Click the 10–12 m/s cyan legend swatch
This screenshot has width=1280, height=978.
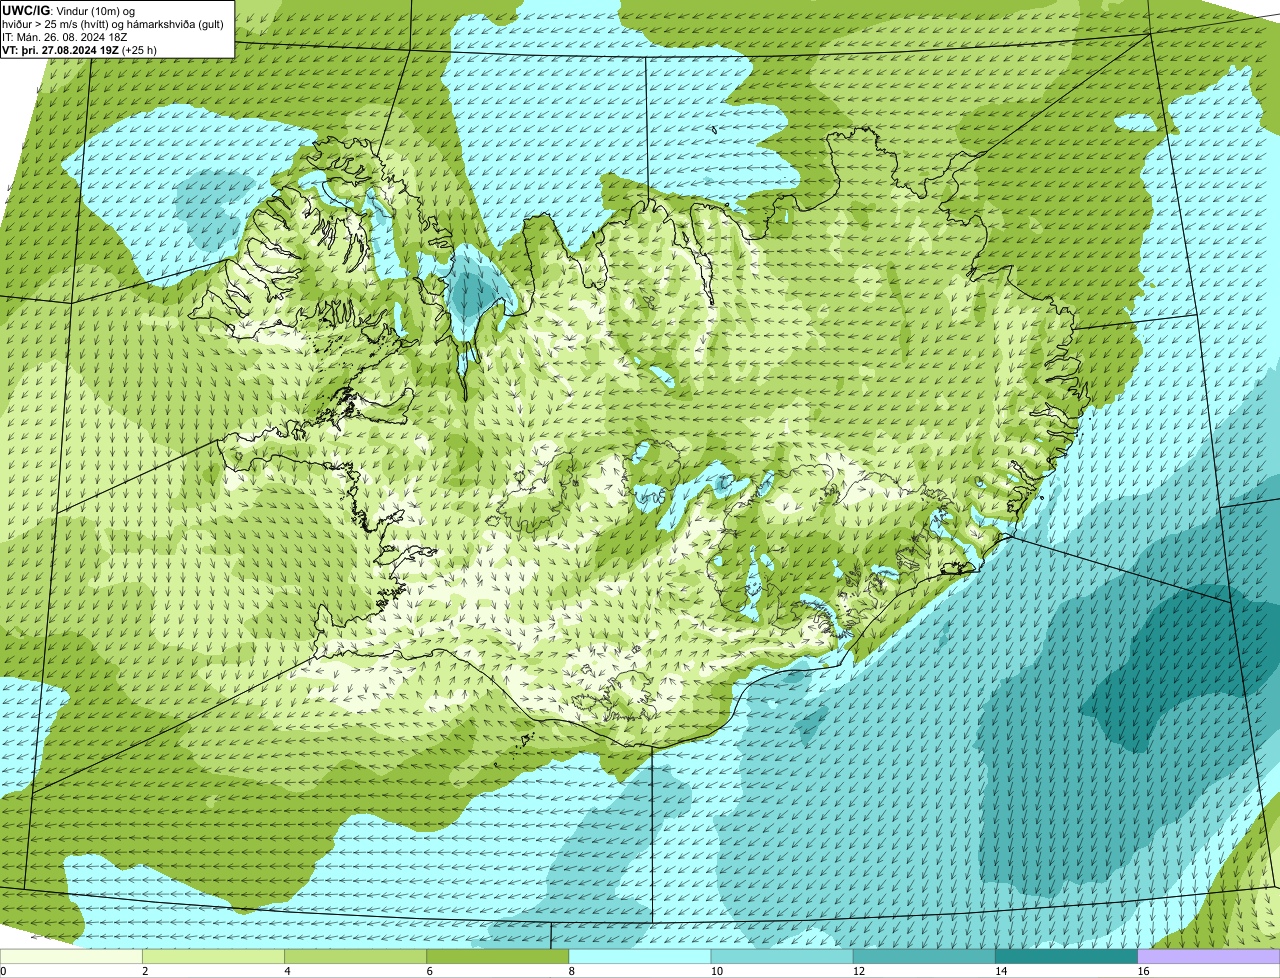tap(782, 957)
